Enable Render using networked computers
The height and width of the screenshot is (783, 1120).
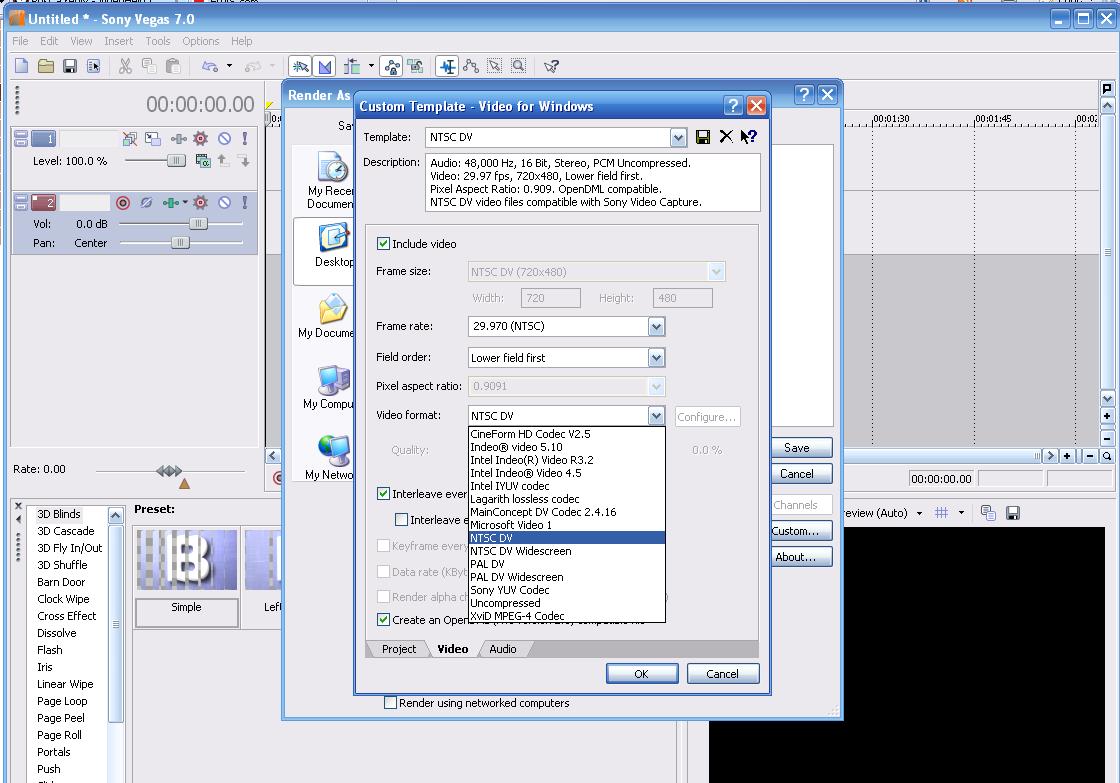(x=390, y=703)
